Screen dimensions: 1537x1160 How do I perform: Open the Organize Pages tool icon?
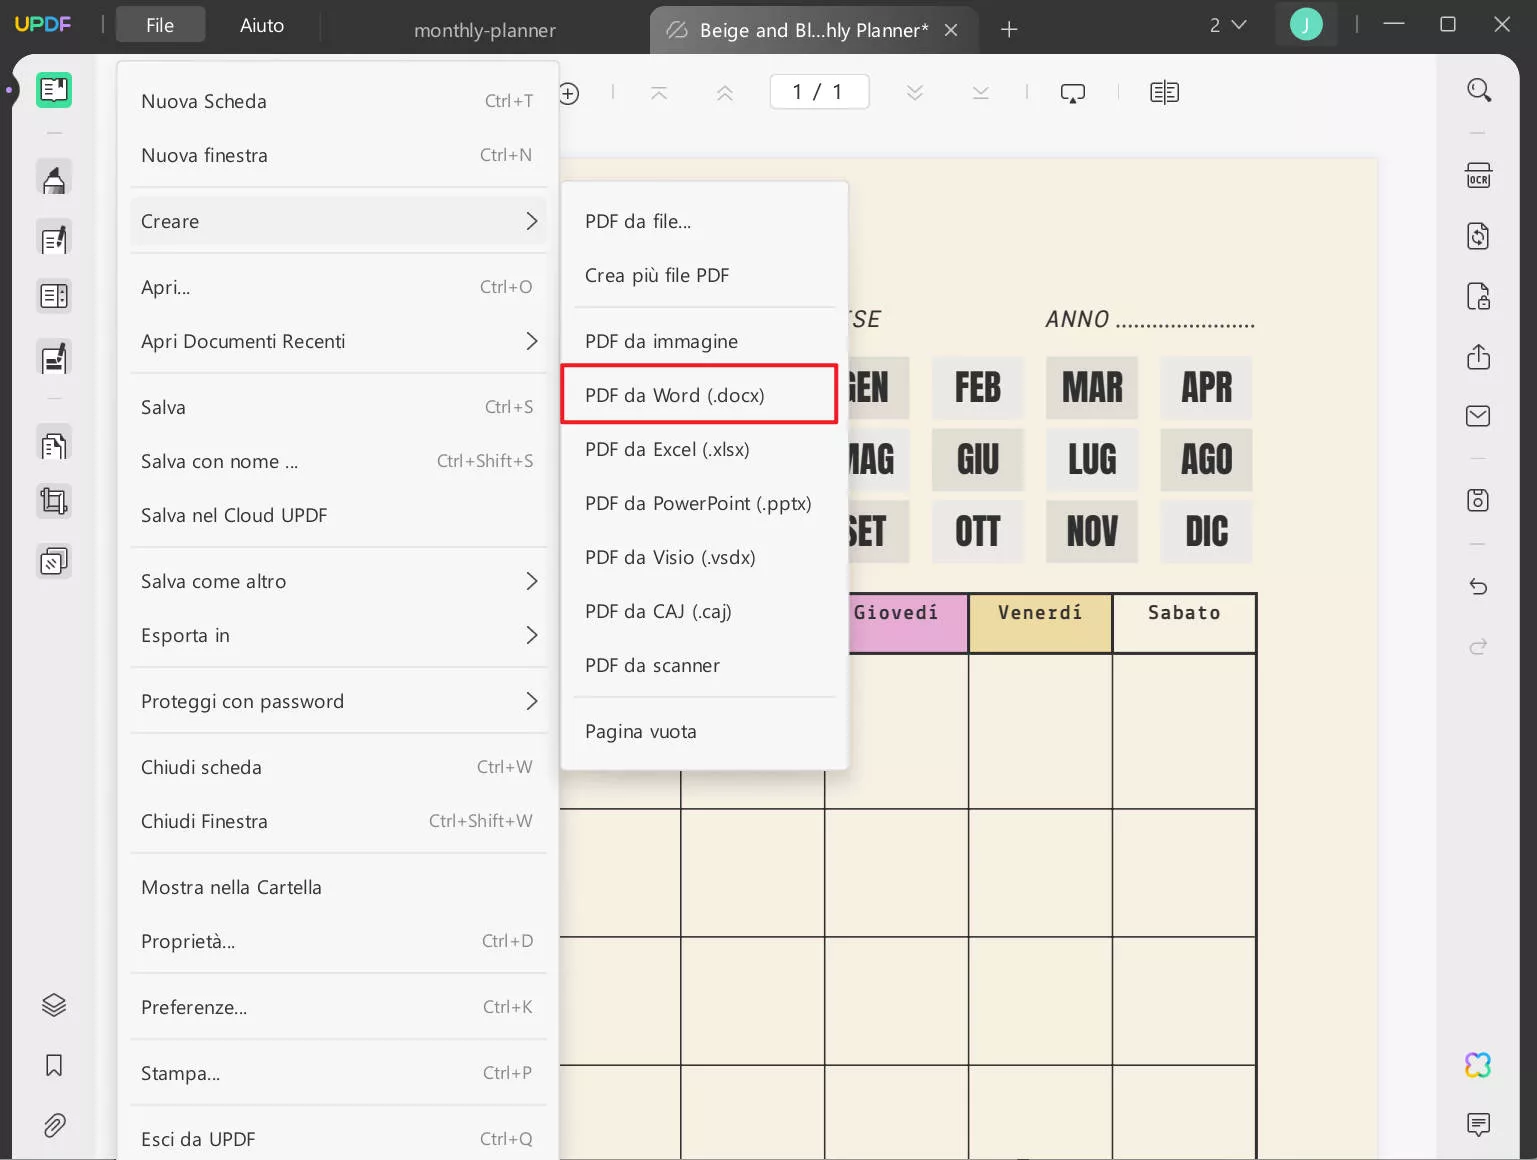tap(54, 444)
